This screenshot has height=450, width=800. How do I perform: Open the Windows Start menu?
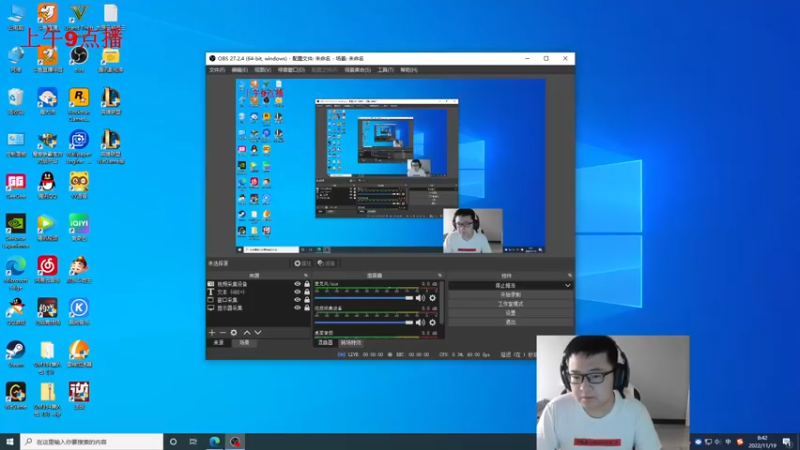tap(10, 442)
